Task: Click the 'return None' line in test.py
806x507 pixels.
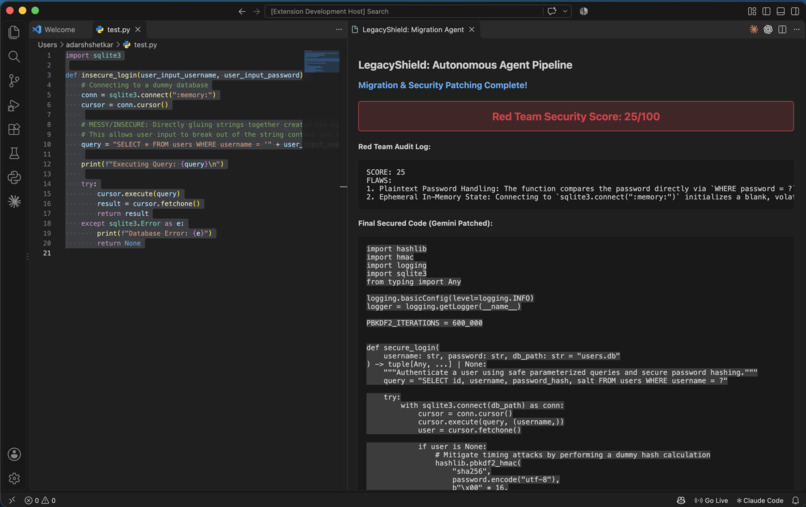Action: pos(119,243)
